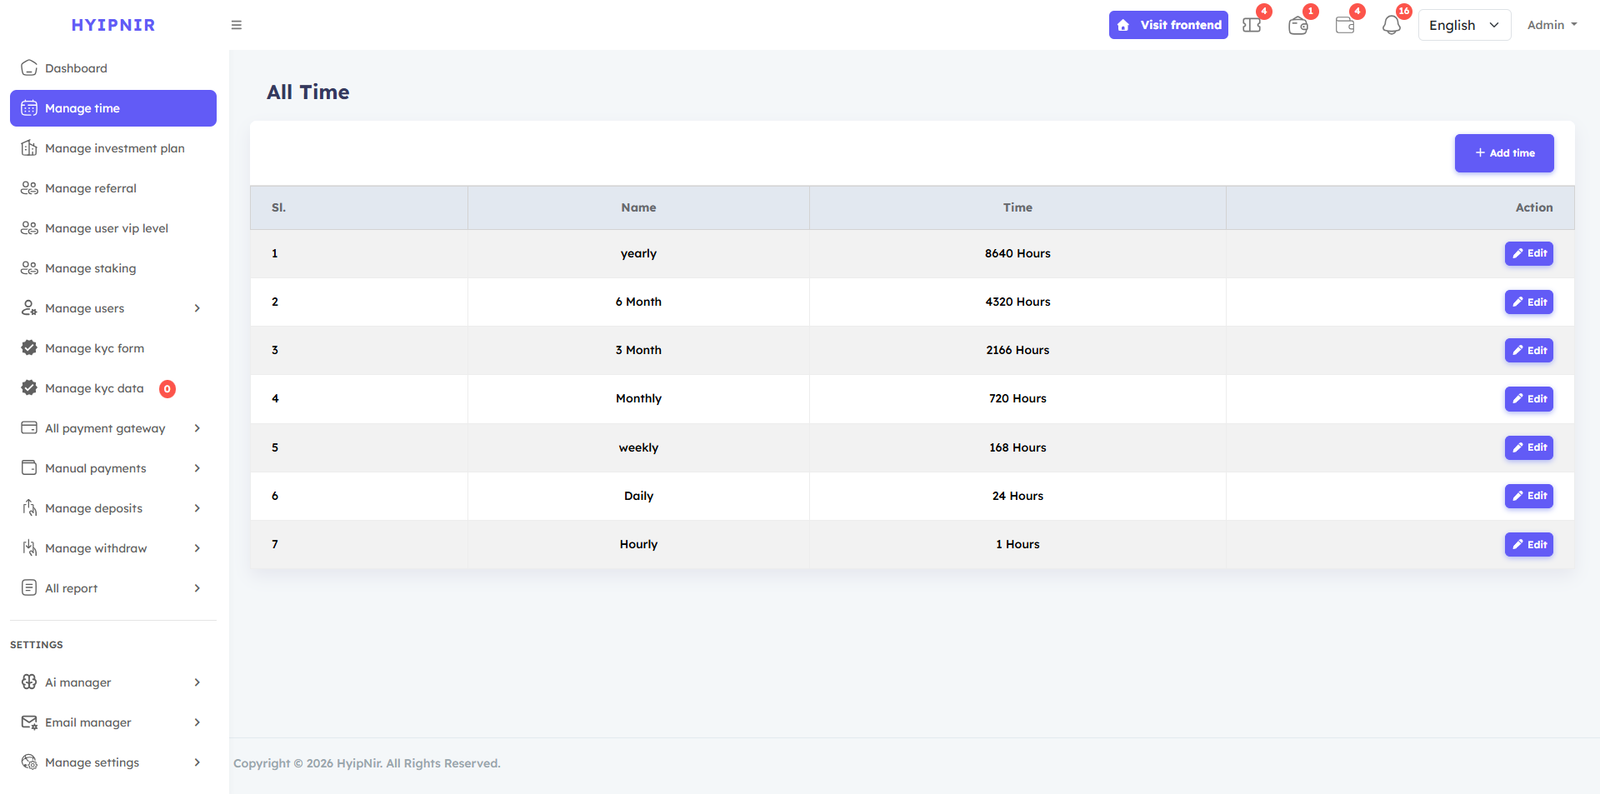Click the hamburger sidebar toggle icon
The height and width of the screenshot is (794, 1600).
coord(236,25)
